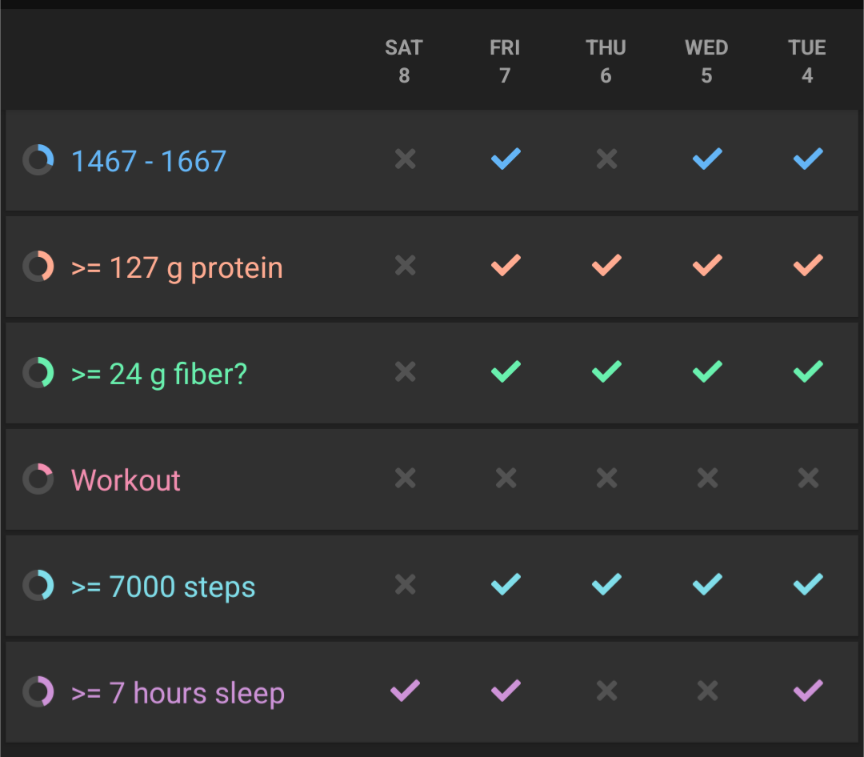Viewport: 864px width, 757px height.
Task: Click the cyan ring icon beside 7000 steps
Action: pos(38,585)
